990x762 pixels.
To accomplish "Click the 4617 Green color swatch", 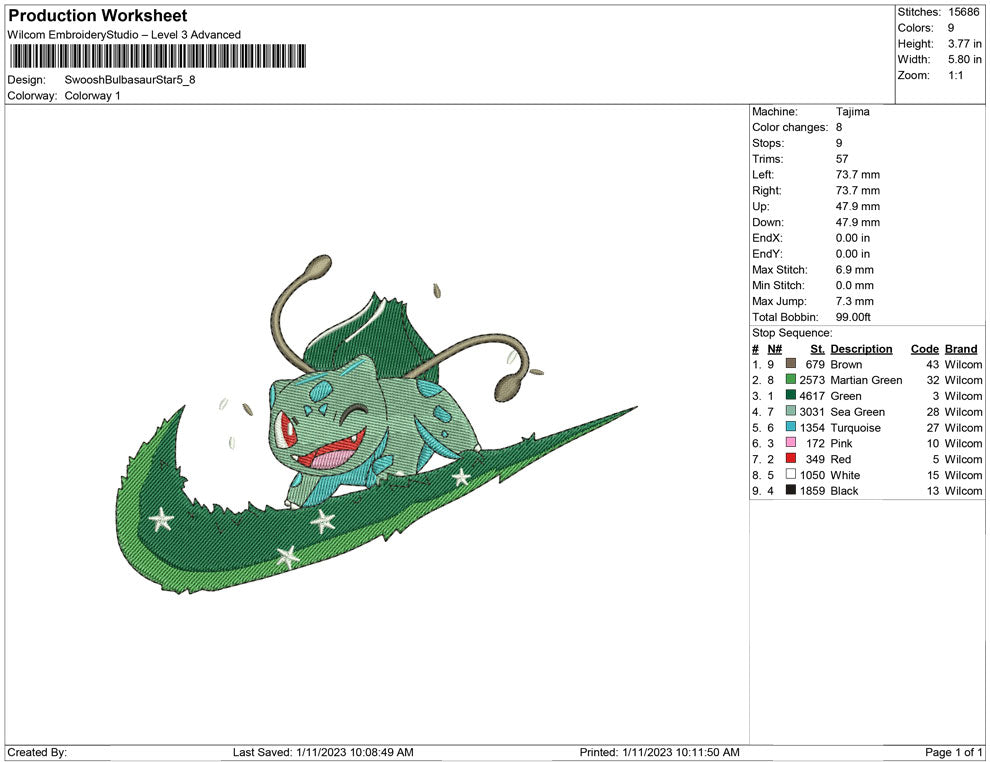I will (x=790, y=395).
